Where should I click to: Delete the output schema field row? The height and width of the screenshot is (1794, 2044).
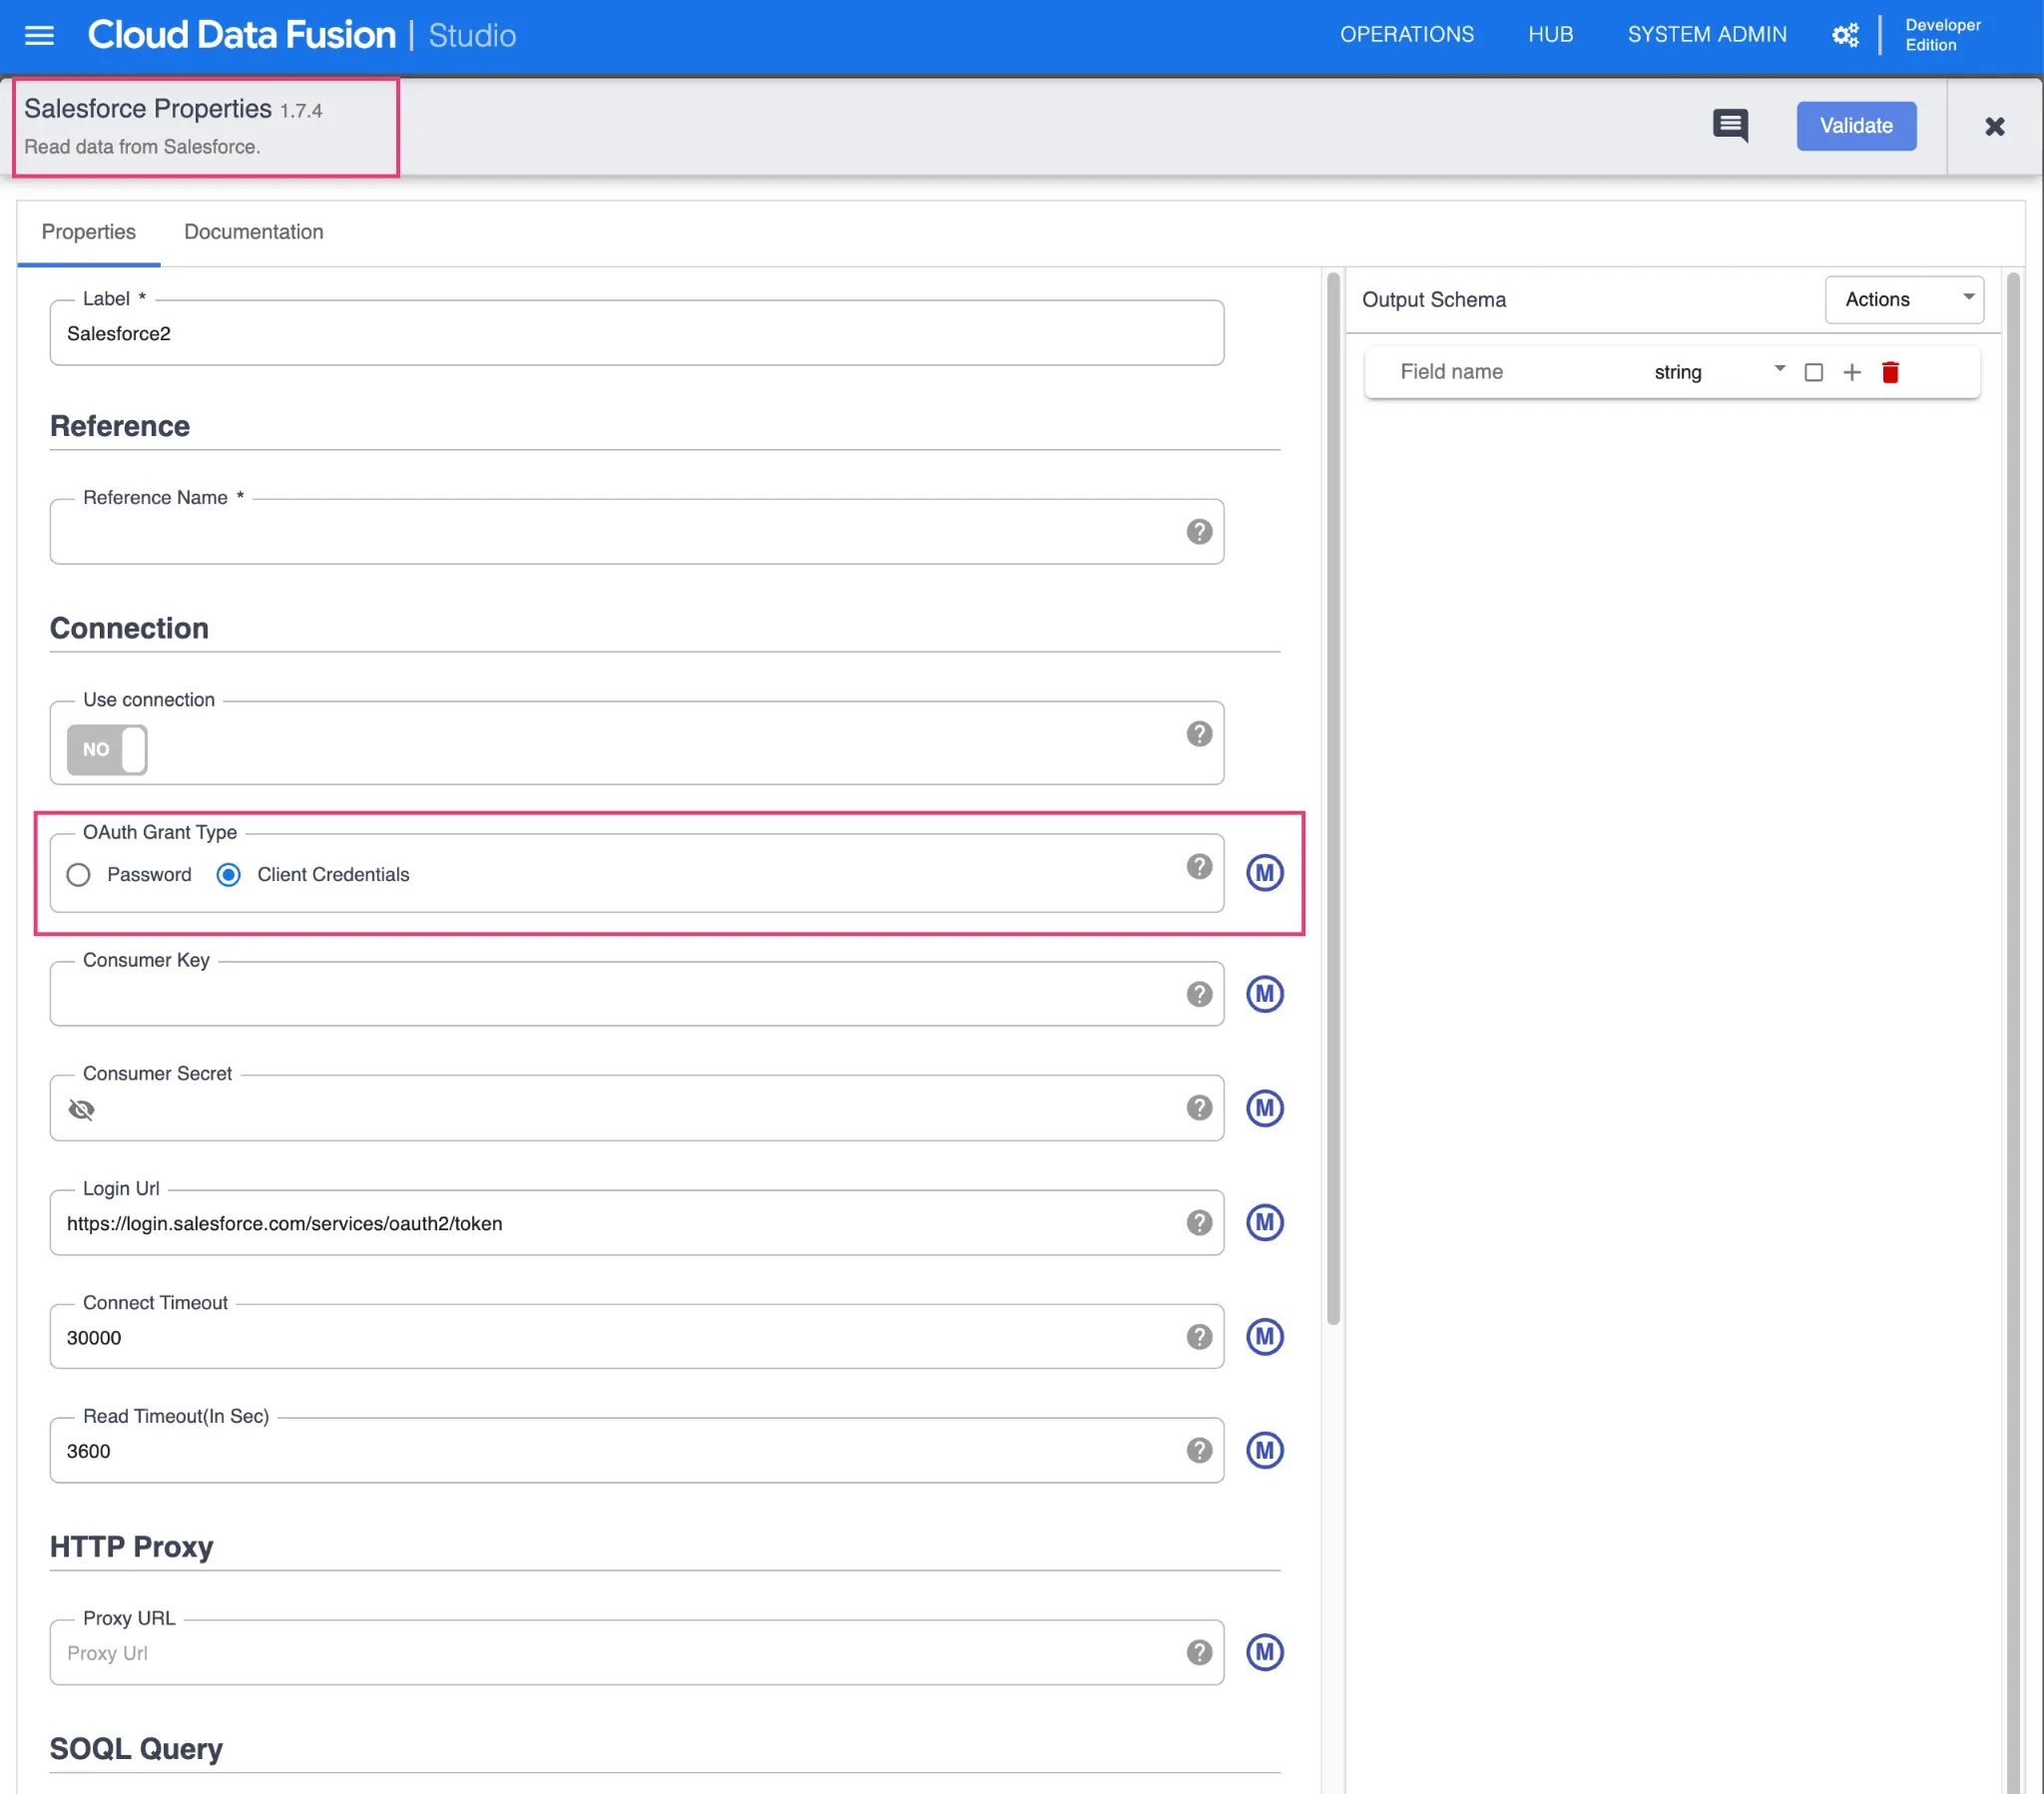click(1890, 373)
